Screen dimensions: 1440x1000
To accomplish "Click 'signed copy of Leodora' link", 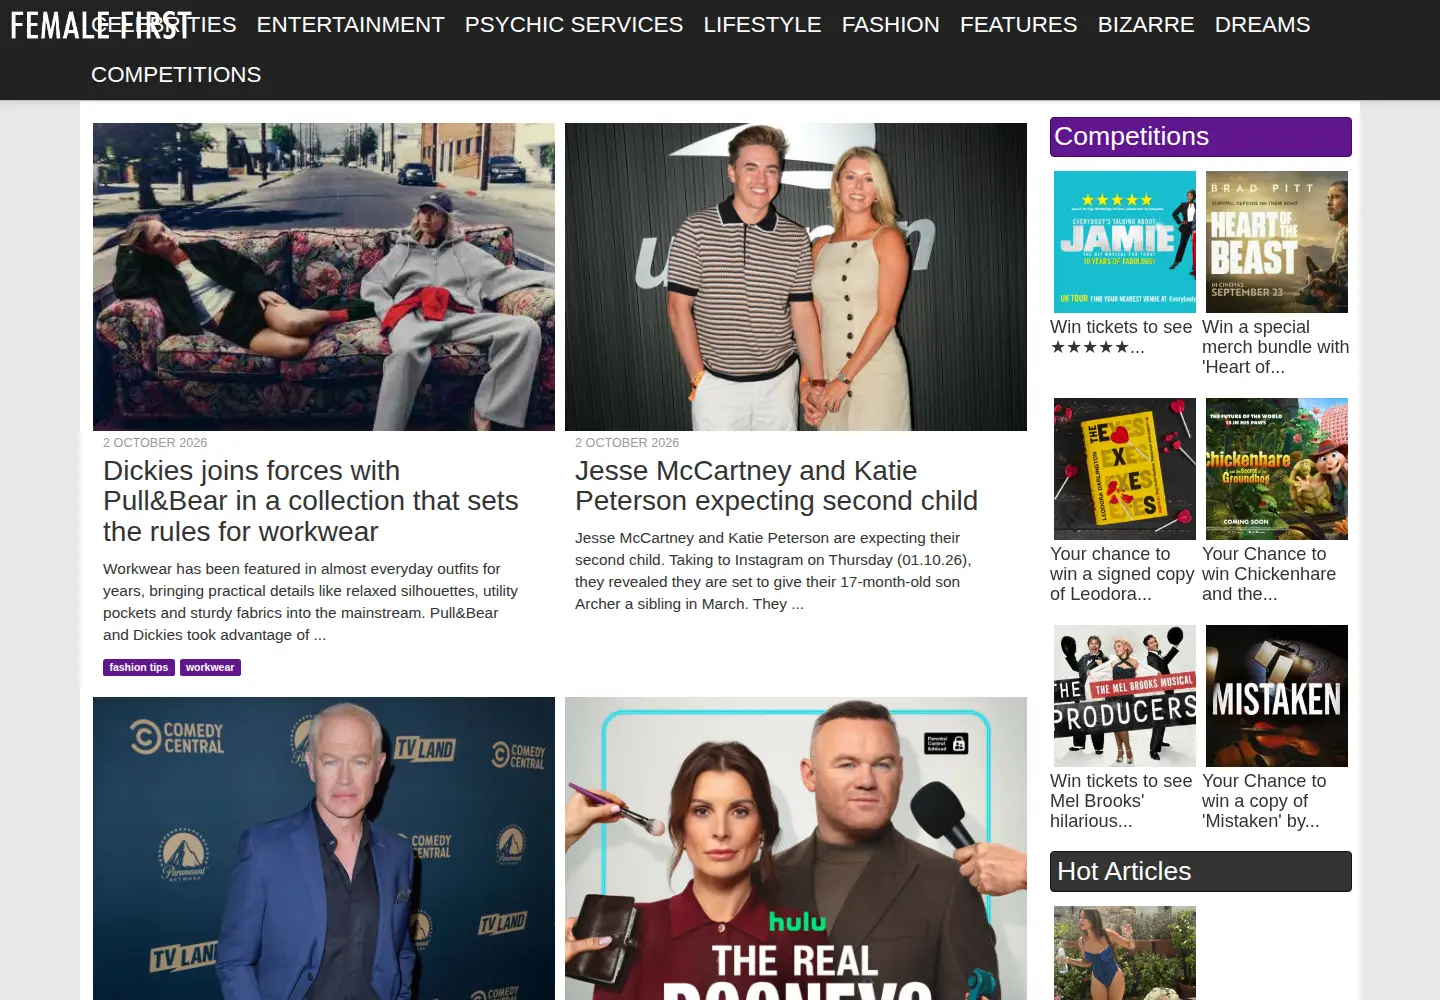I will 1122,574.
